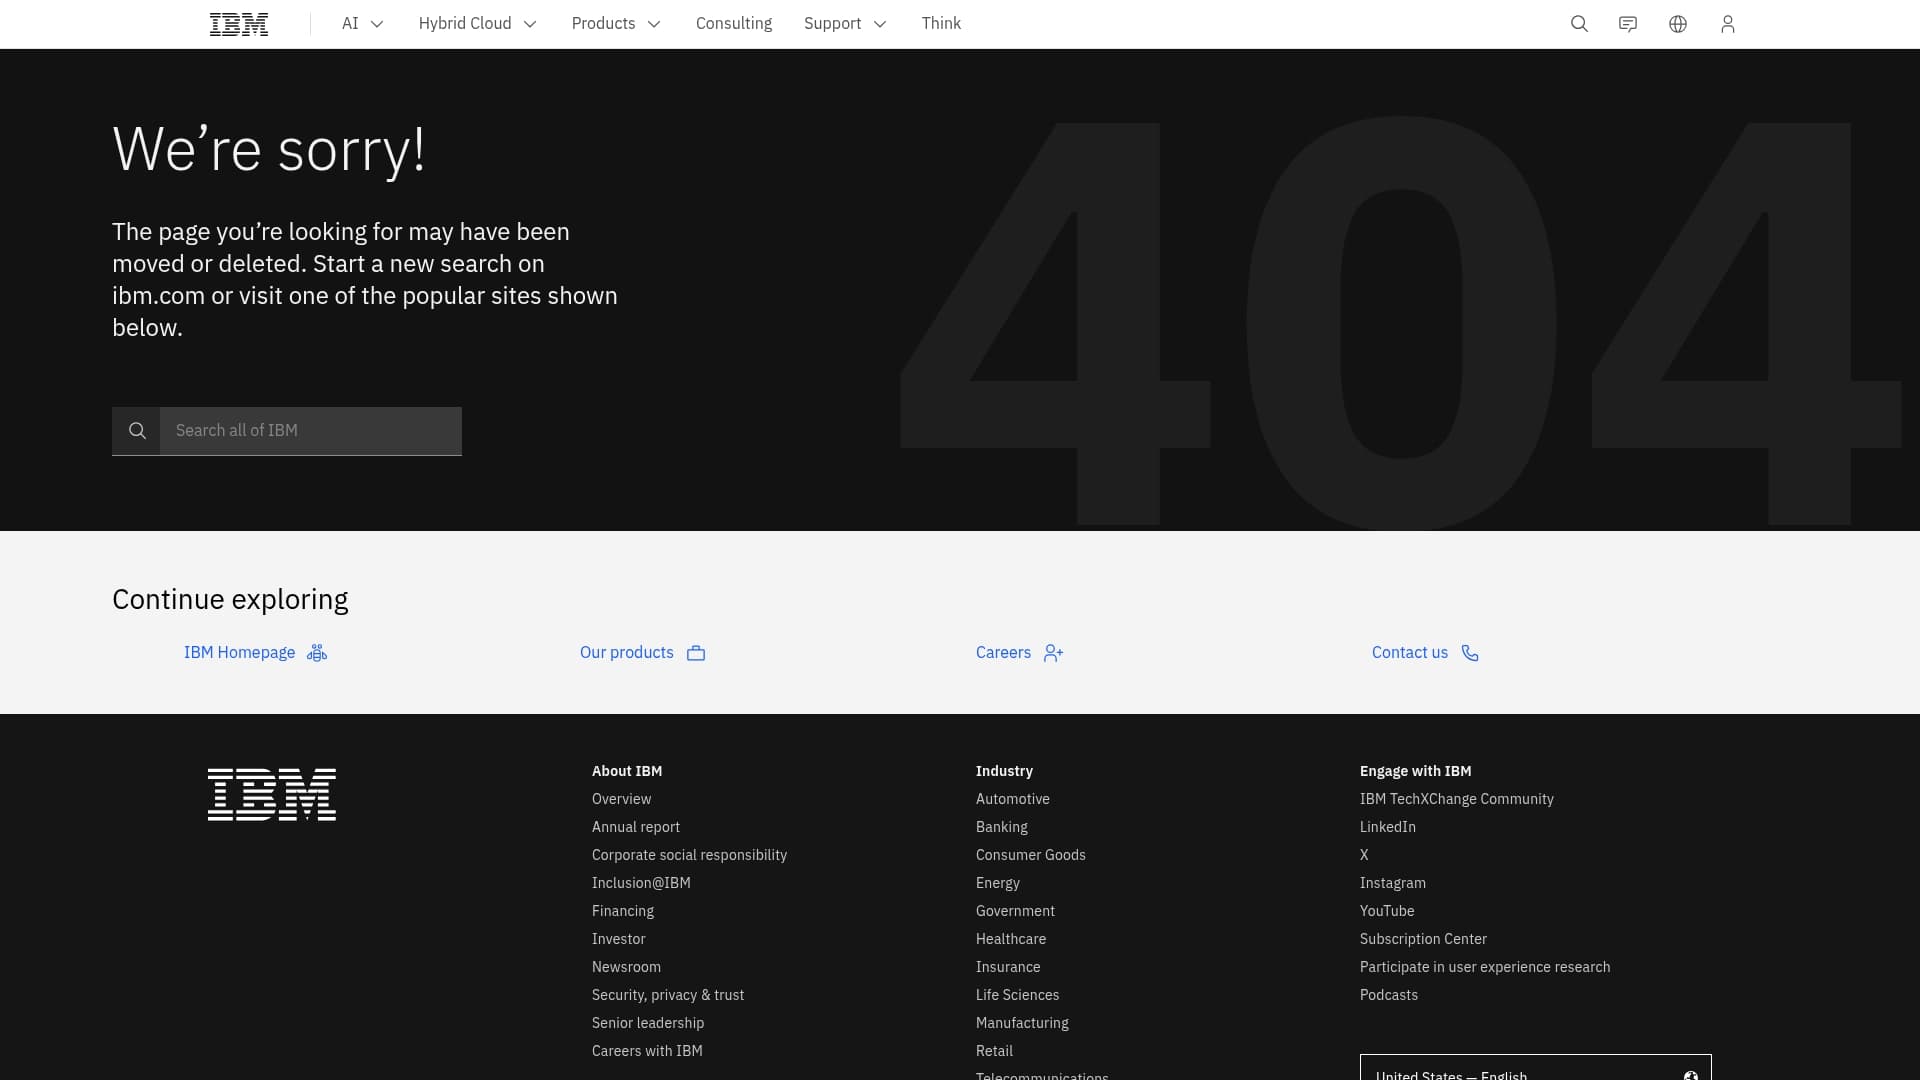Screen dimensions: 1920x1080
Task: Open the Careers with IBM footer link
Action: click(647, 1051)
